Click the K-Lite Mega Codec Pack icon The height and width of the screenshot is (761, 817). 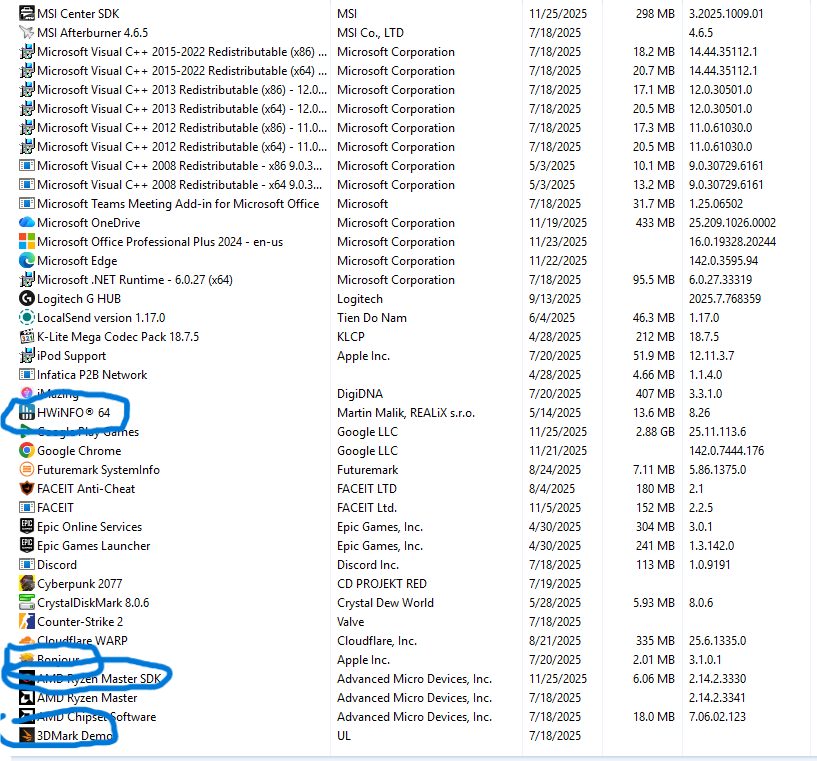(27, 337)
